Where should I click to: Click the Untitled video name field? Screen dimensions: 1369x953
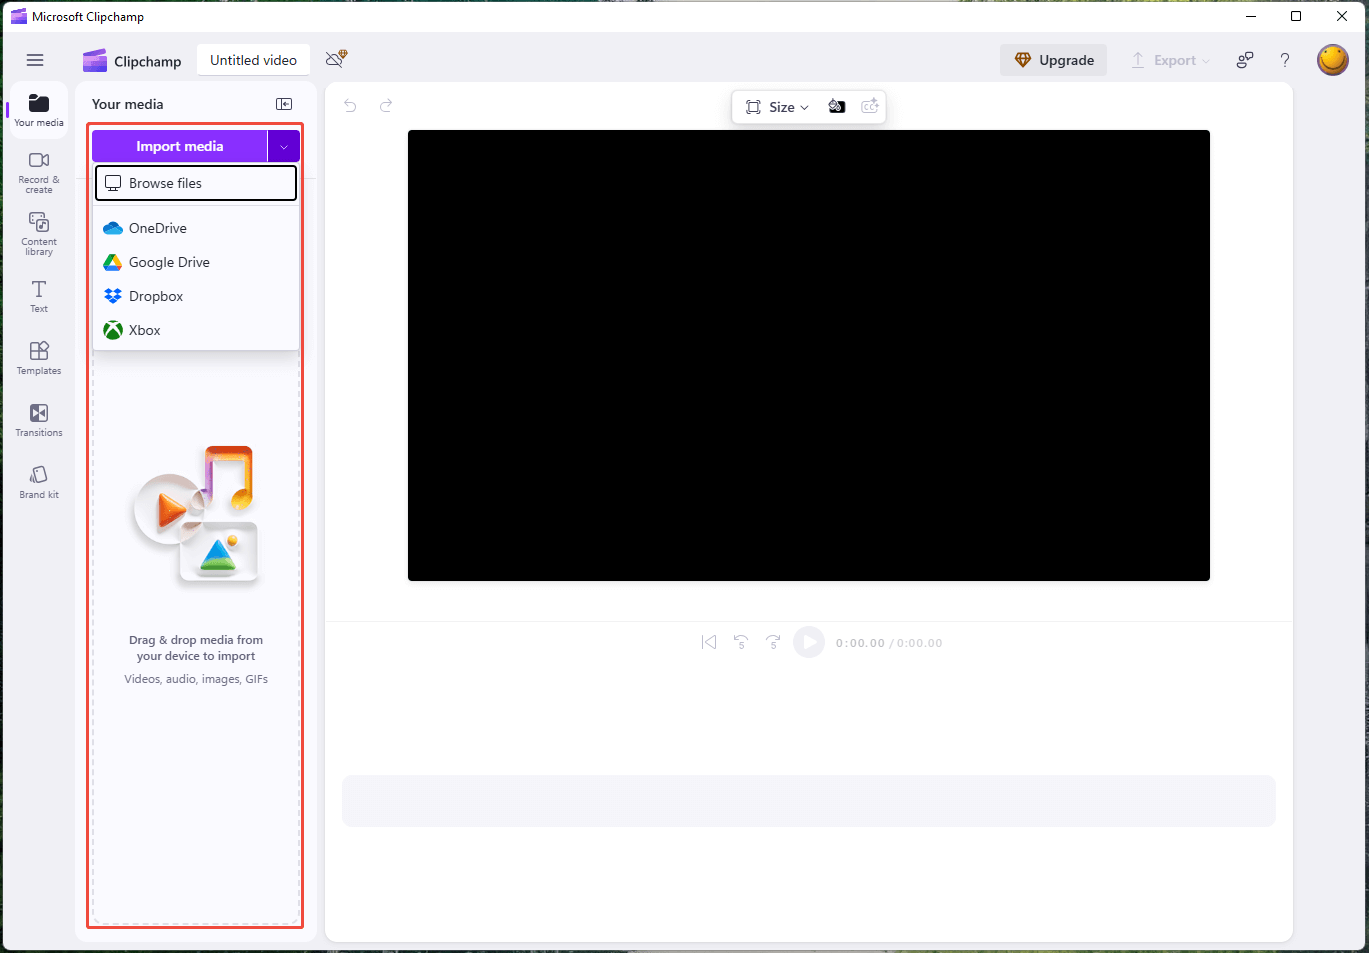click(x=253, y=60)
